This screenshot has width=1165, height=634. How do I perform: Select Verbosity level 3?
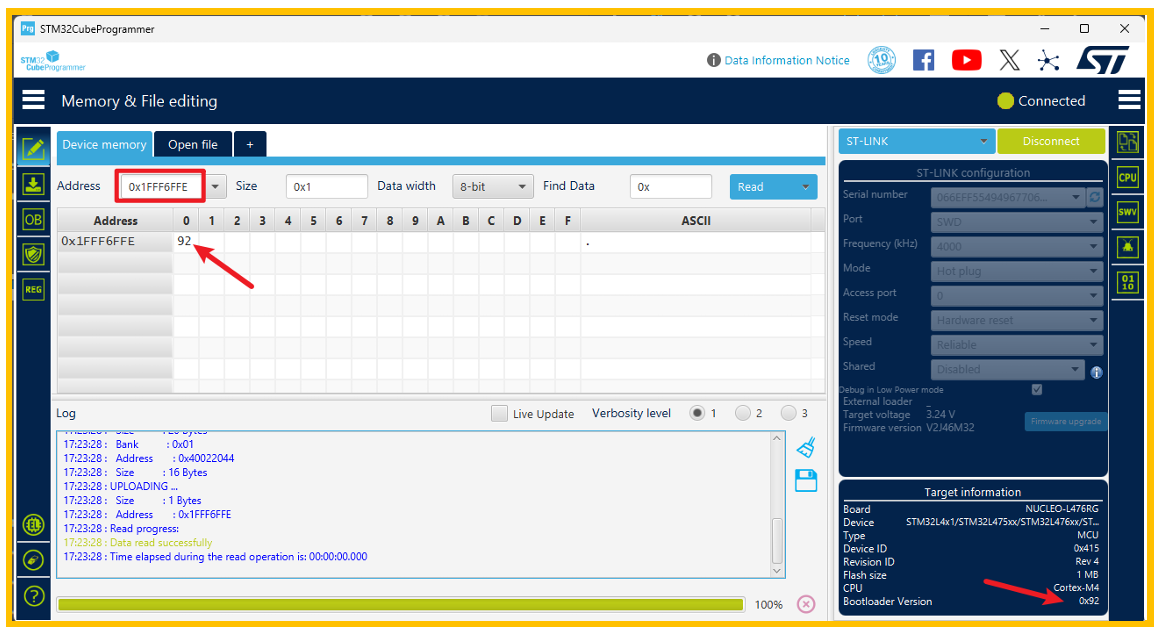point(788,413)
